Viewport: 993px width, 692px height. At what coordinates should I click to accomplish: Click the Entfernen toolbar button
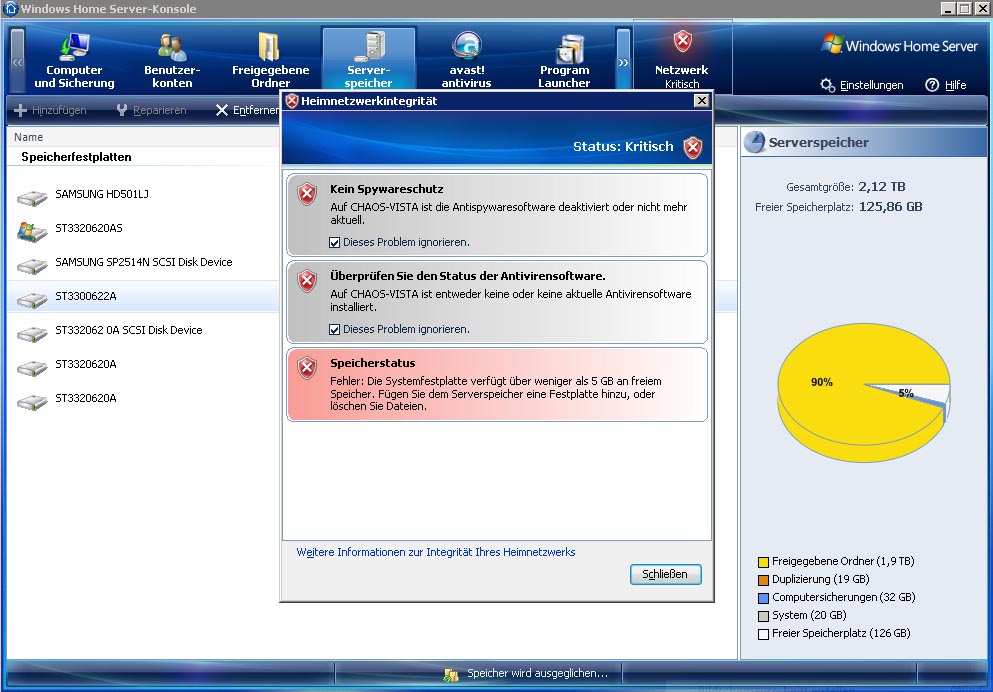[247, 110]
